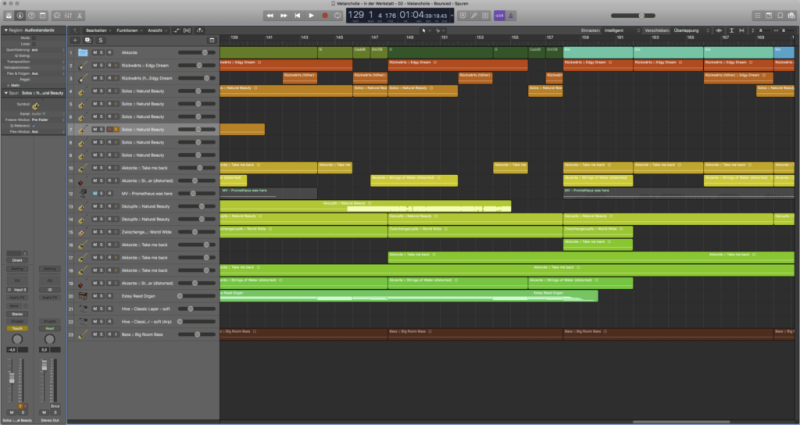Toggle the Global Tracks button
The height and width of the screenshot is (425, 800).
click(x=212, y=40)
